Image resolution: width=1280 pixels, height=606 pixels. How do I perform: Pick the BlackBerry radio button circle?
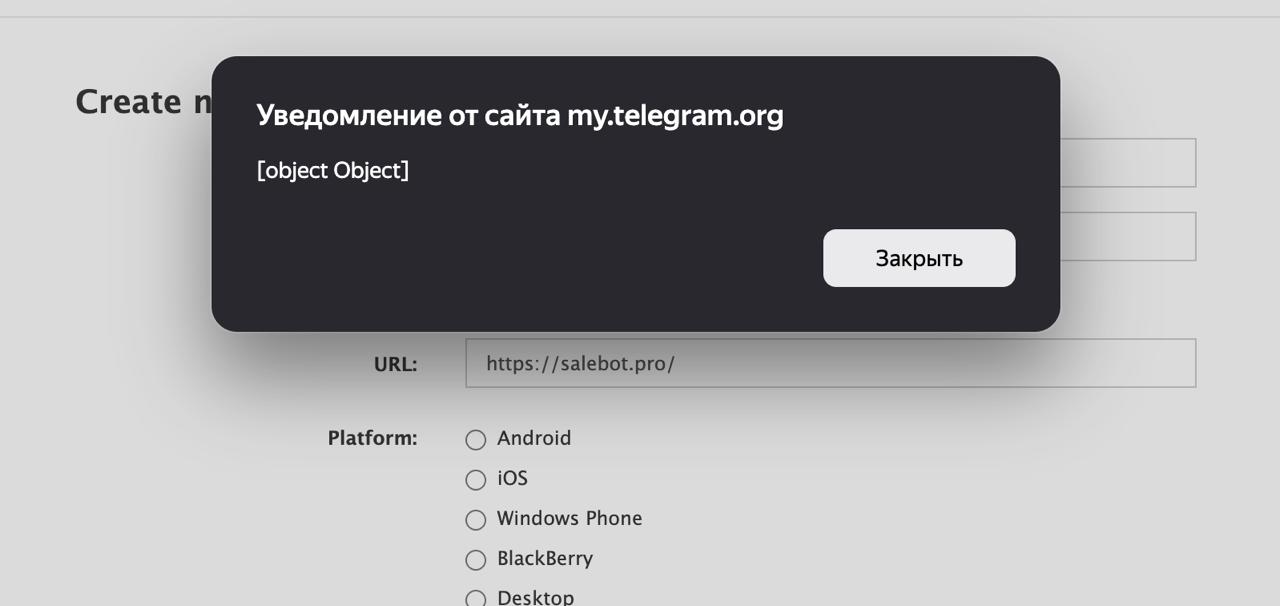[476, 560]
